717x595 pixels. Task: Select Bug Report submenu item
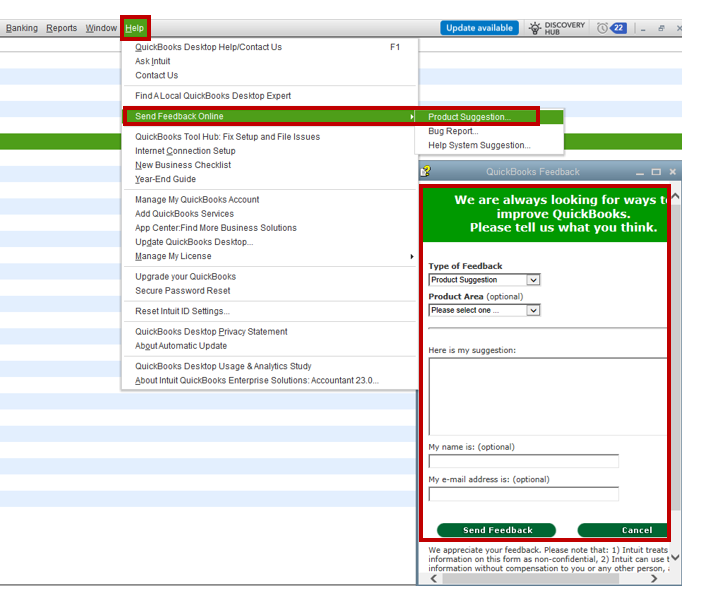click(x=489, y=131)
